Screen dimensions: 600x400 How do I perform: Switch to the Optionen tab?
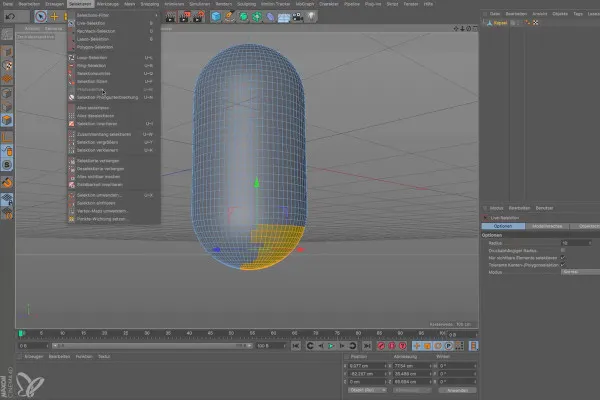pos(504,226)
